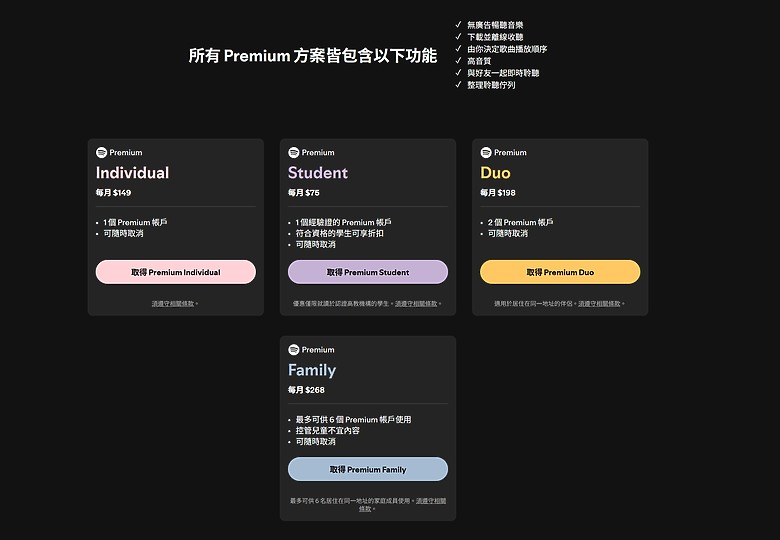Click the 每月 $268 price
780x540 pixels.
pos(306,390)
